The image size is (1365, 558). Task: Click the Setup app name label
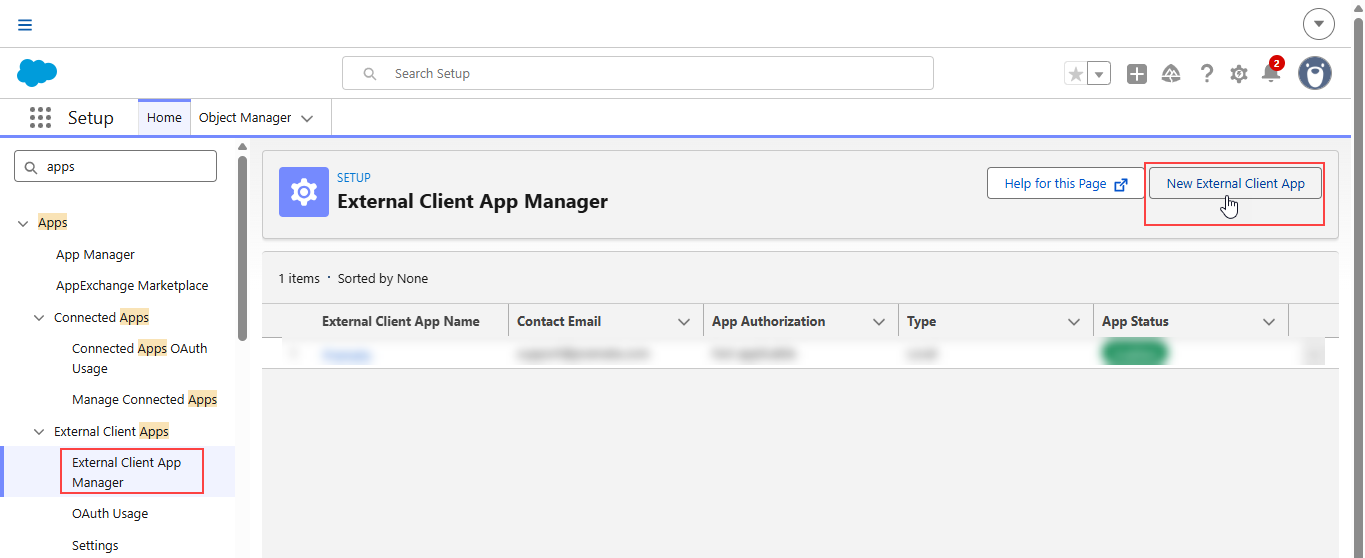(91, 118)
